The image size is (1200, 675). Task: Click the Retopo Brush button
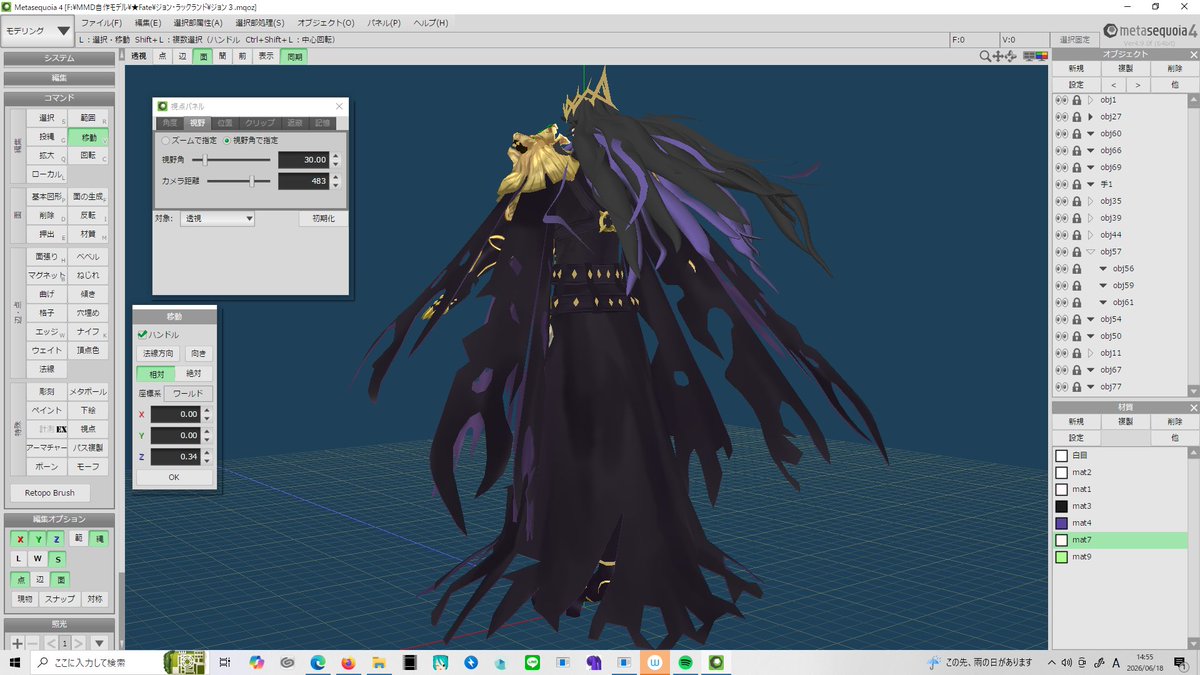tap(50, 493)
